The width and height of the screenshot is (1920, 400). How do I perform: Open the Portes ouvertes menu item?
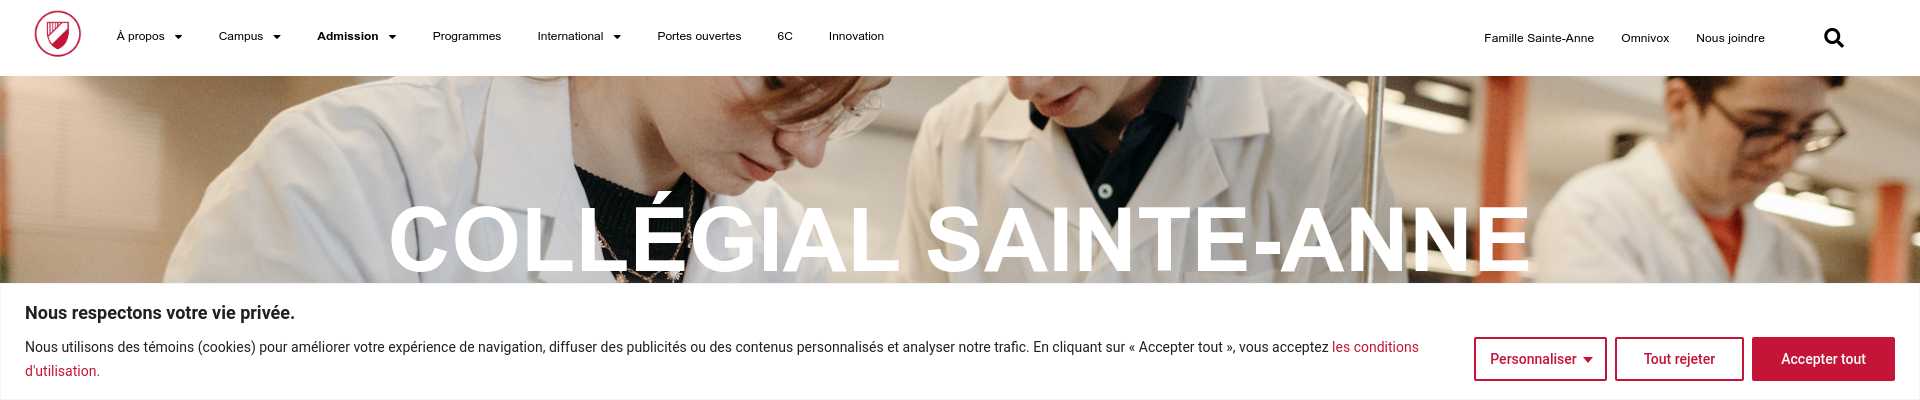click(699, 36)
